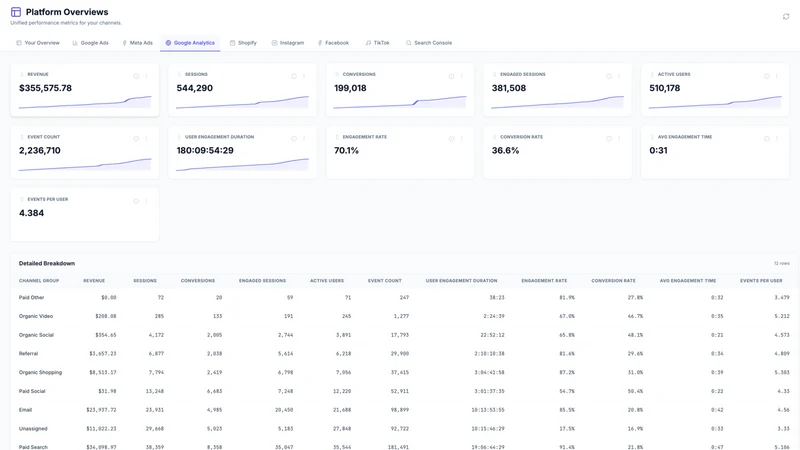Select the Organic Social table row

click(x=404, y=335)
